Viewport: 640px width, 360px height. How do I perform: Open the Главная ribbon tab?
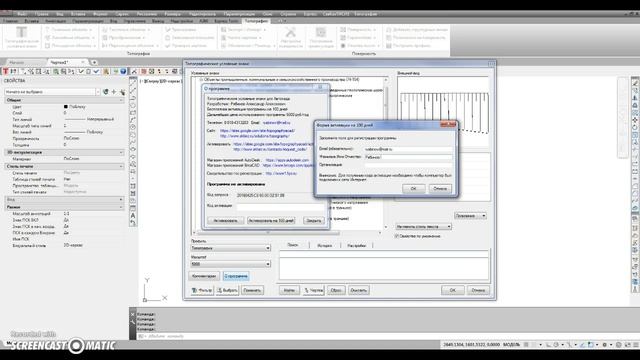[x=11, y=21]
